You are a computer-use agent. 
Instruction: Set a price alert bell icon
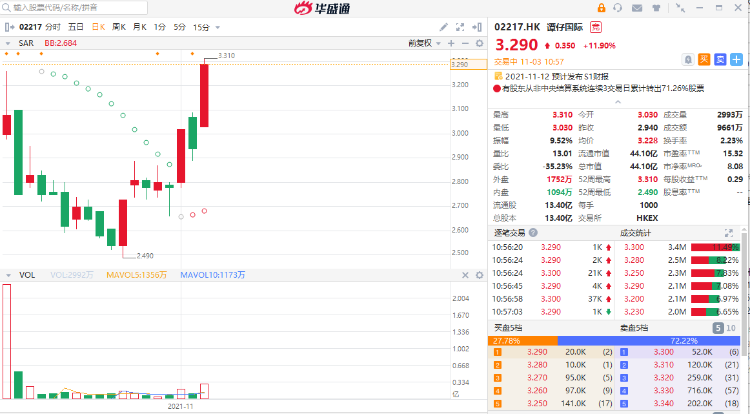coord(688,60)
